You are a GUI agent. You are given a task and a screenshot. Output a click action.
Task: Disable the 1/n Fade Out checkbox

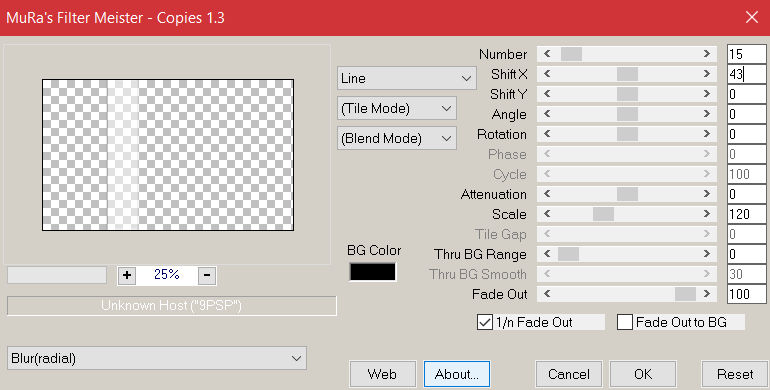click(x=485, y=322)
